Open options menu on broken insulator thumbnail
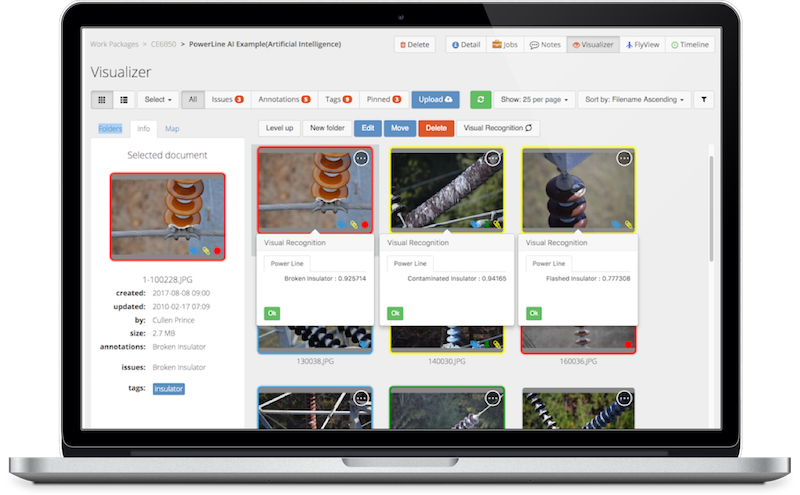The image size is (800, 495). tap(361, 158)
